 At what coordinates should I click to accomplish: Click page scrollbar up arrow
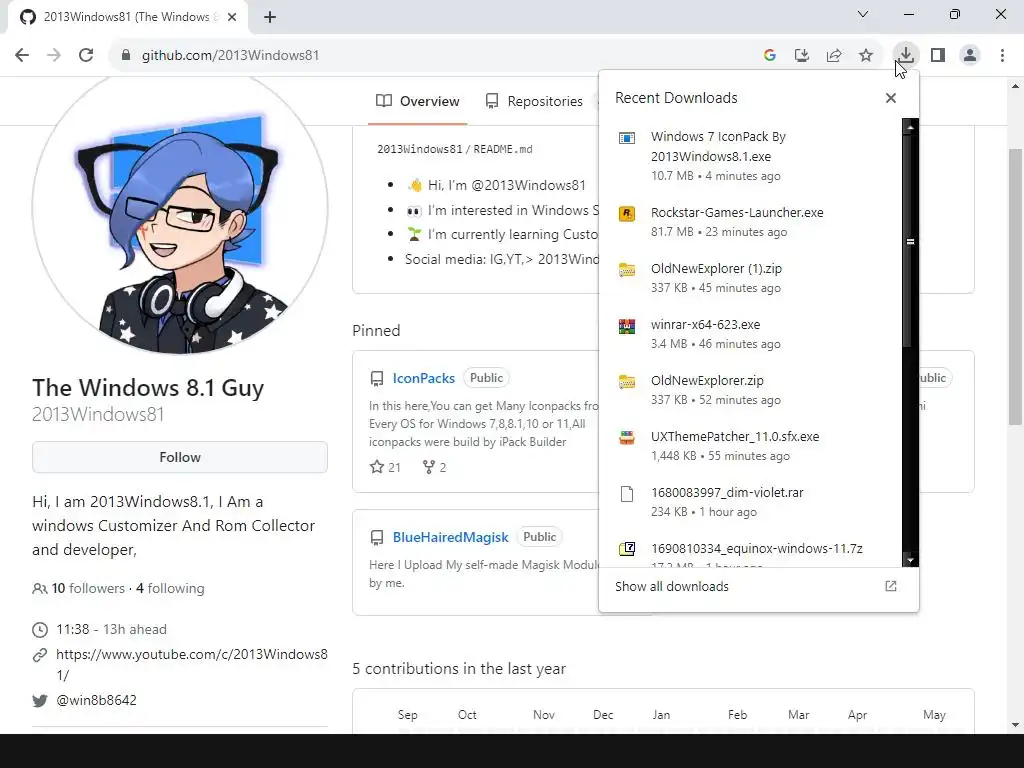(x=1015, y=86)
